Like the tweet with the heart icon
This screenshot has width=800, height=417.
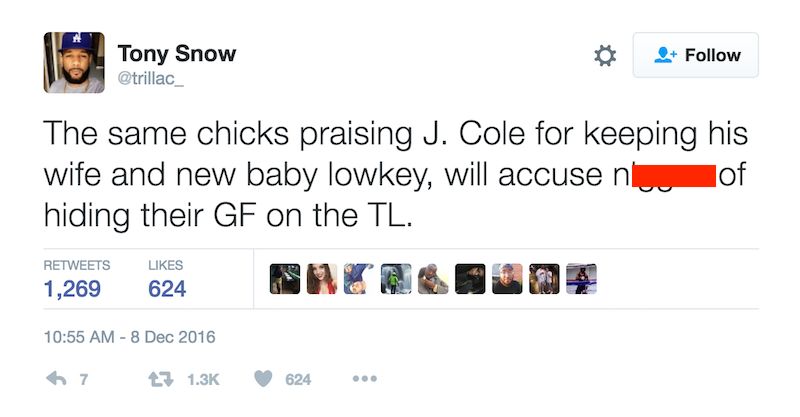tap(264, 379)
